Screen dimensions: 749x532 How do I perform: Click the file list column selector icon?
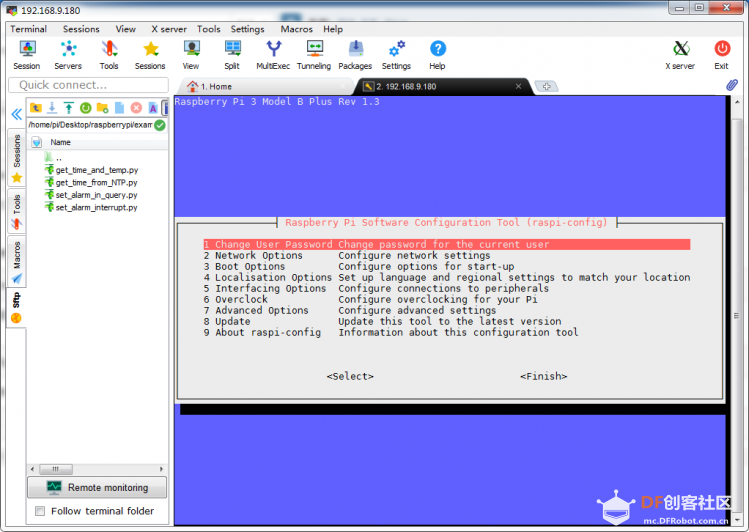click(x=36, y=142)
